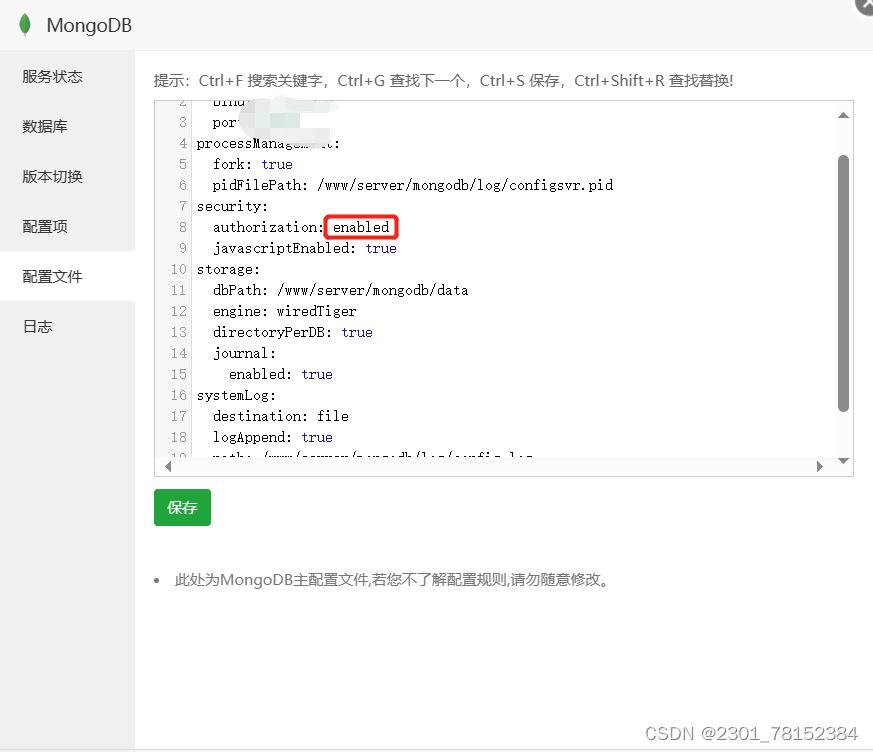
Task: Select the 配置文件 tab
Action: pyautogui.click(x=52, y=277)
